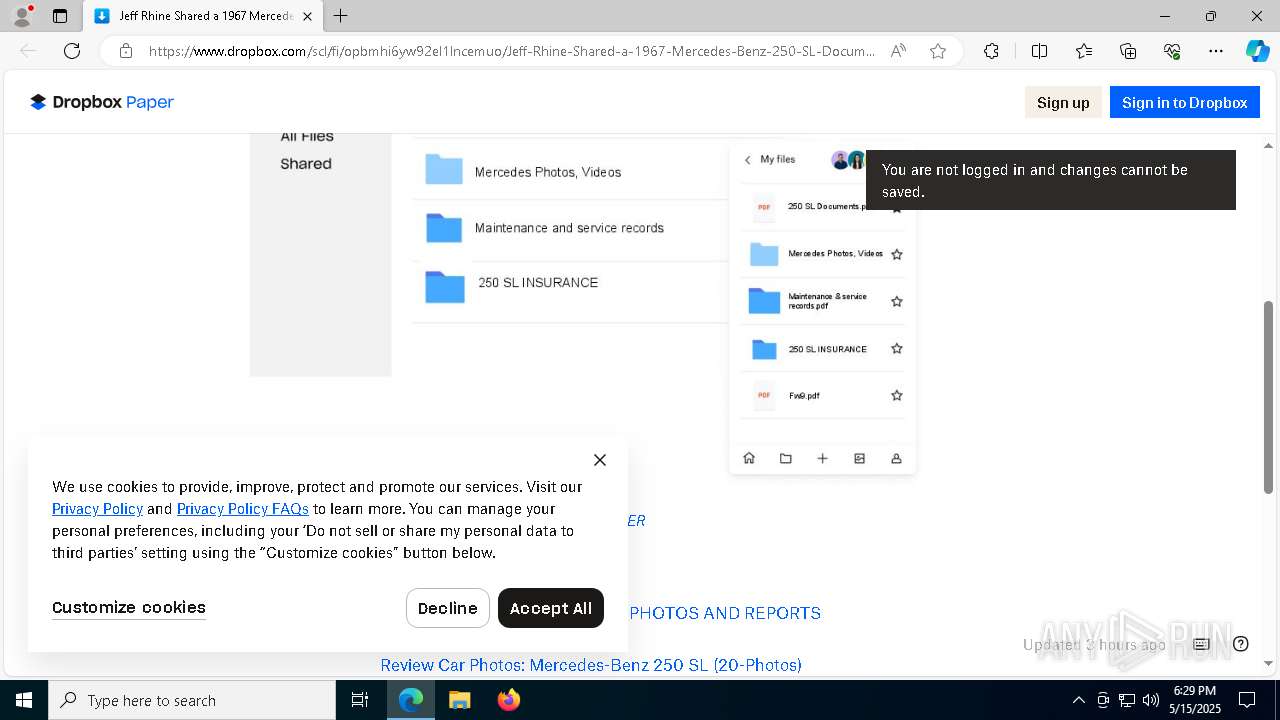Image resolution: width=1280 pixels, height=720 pixels.
Task: Open Review Car Photos: Mercedes-Benz 250 SL link
Action: [x=591, y=665]
